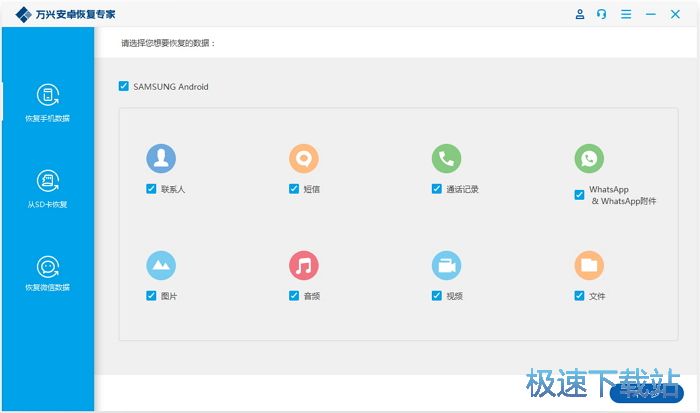Click the 从SD卡恢复 sidebar label

coord(47,204)
